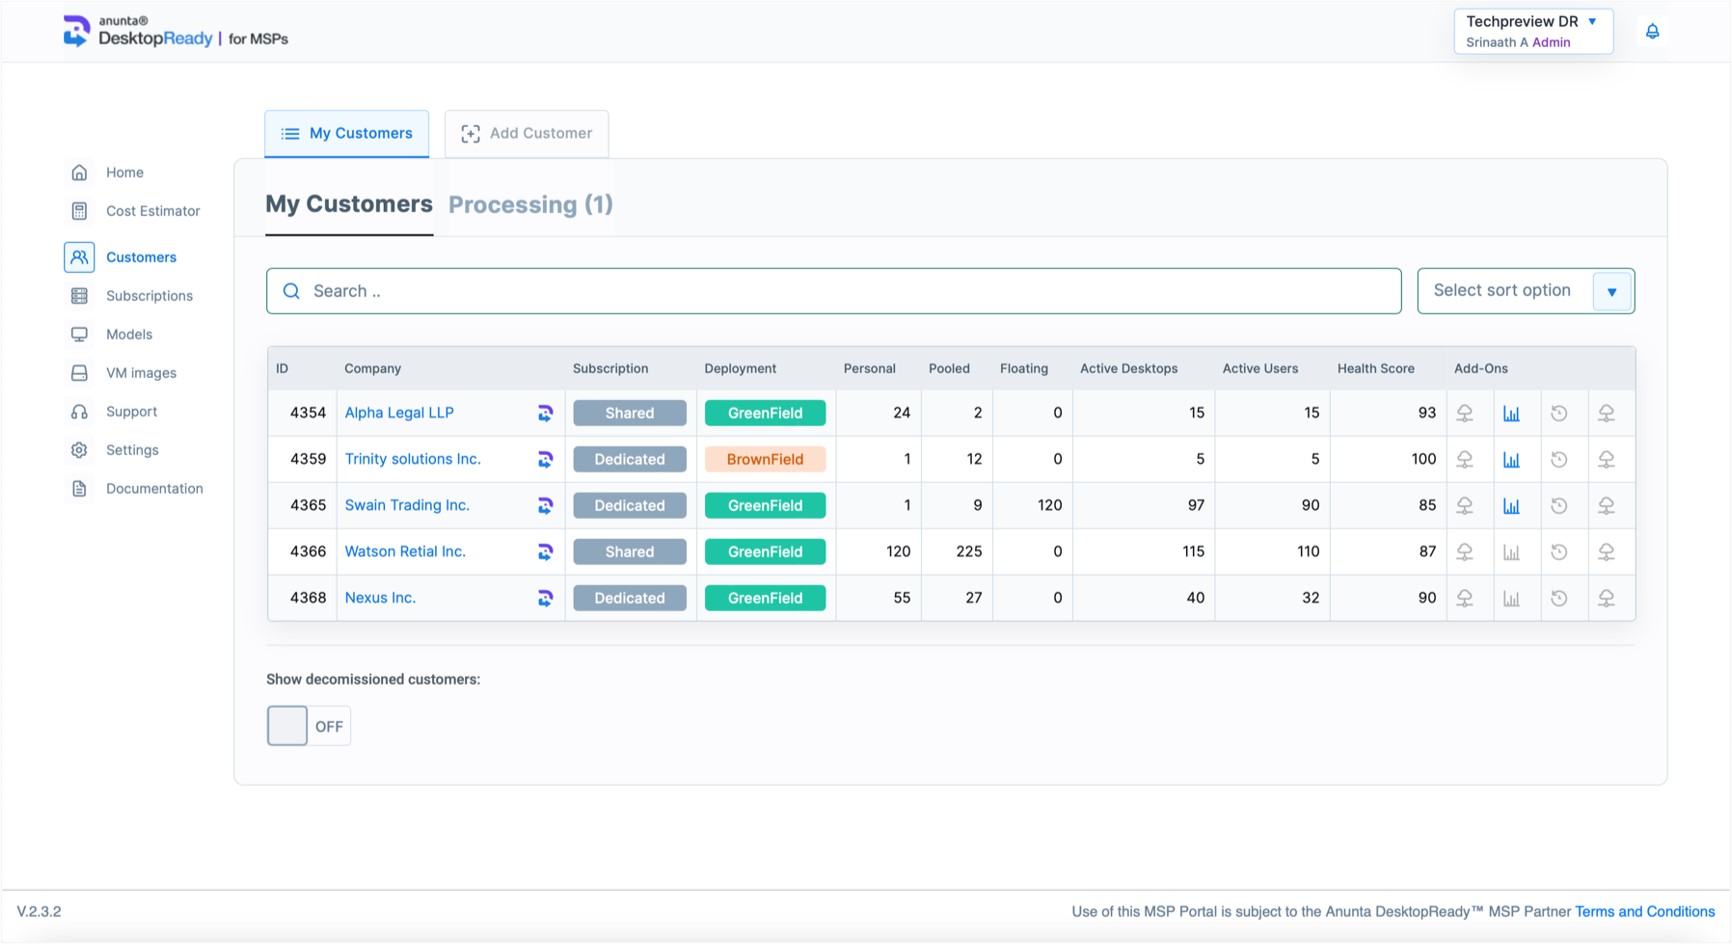Click the VM images sidebar icon
Viewport: 1732px width, 944px height.
pos(80,372)
